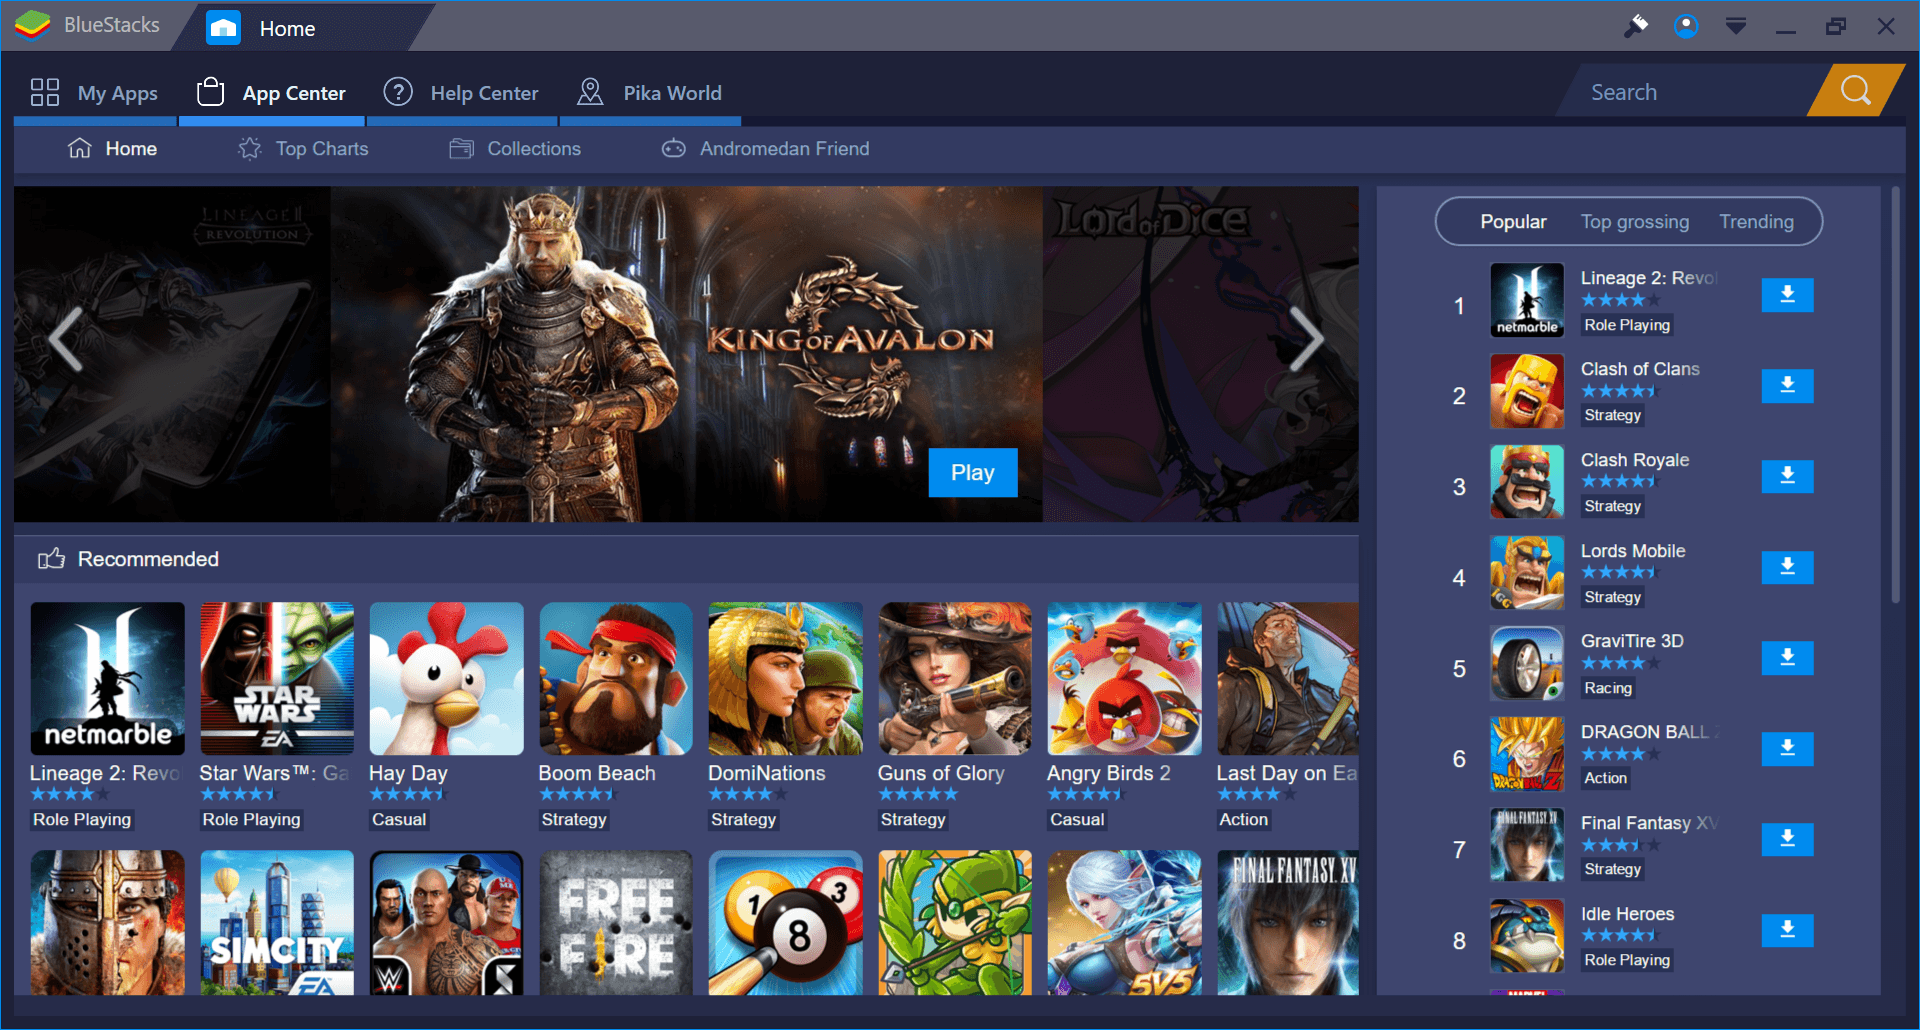The height and width of the screenshot is (1030, 1920).
Task: Go to Top Charts section
Action: [304, 149]
